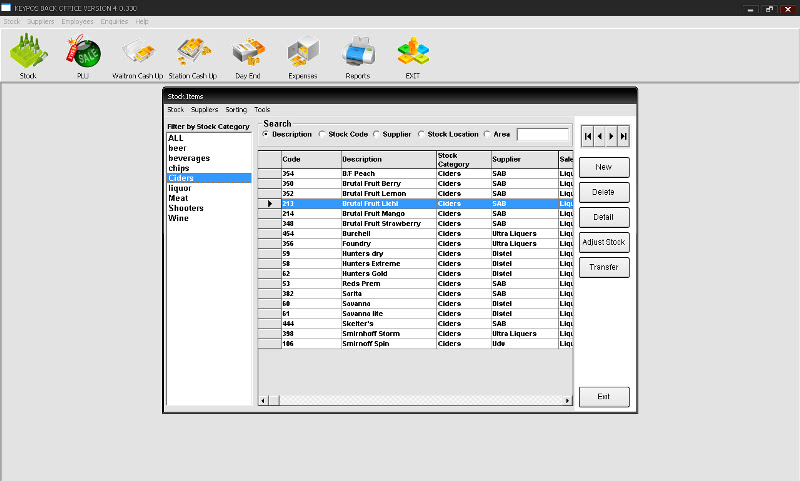Open Stock menu in Stock Items window
Viewport: 800px width, 481px height.
176,110
